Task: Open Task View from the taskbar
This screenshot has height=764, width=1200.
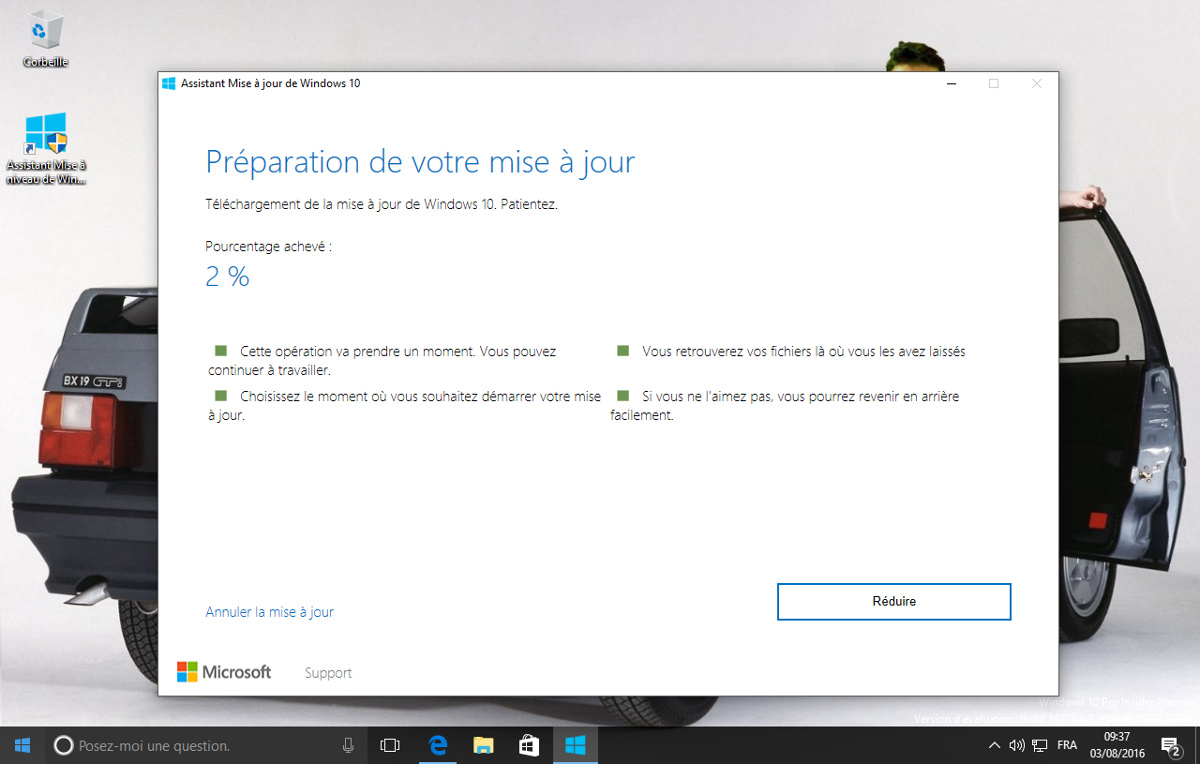Action: 390,745
